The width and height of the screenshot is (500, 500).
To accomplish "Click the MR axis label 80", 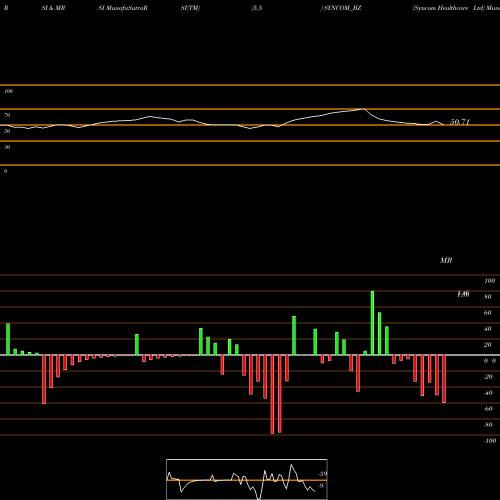I will pos(488,297).
